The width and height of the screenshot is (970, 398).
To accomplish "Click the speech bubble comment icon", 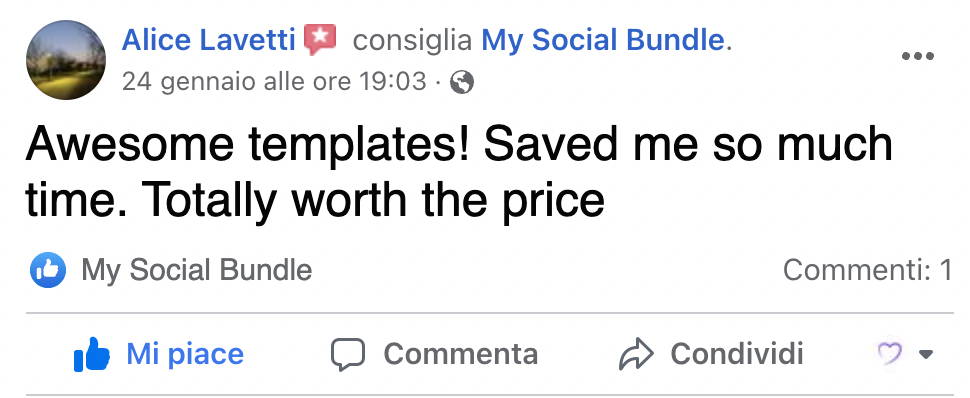I will click(x=348, y=355).
